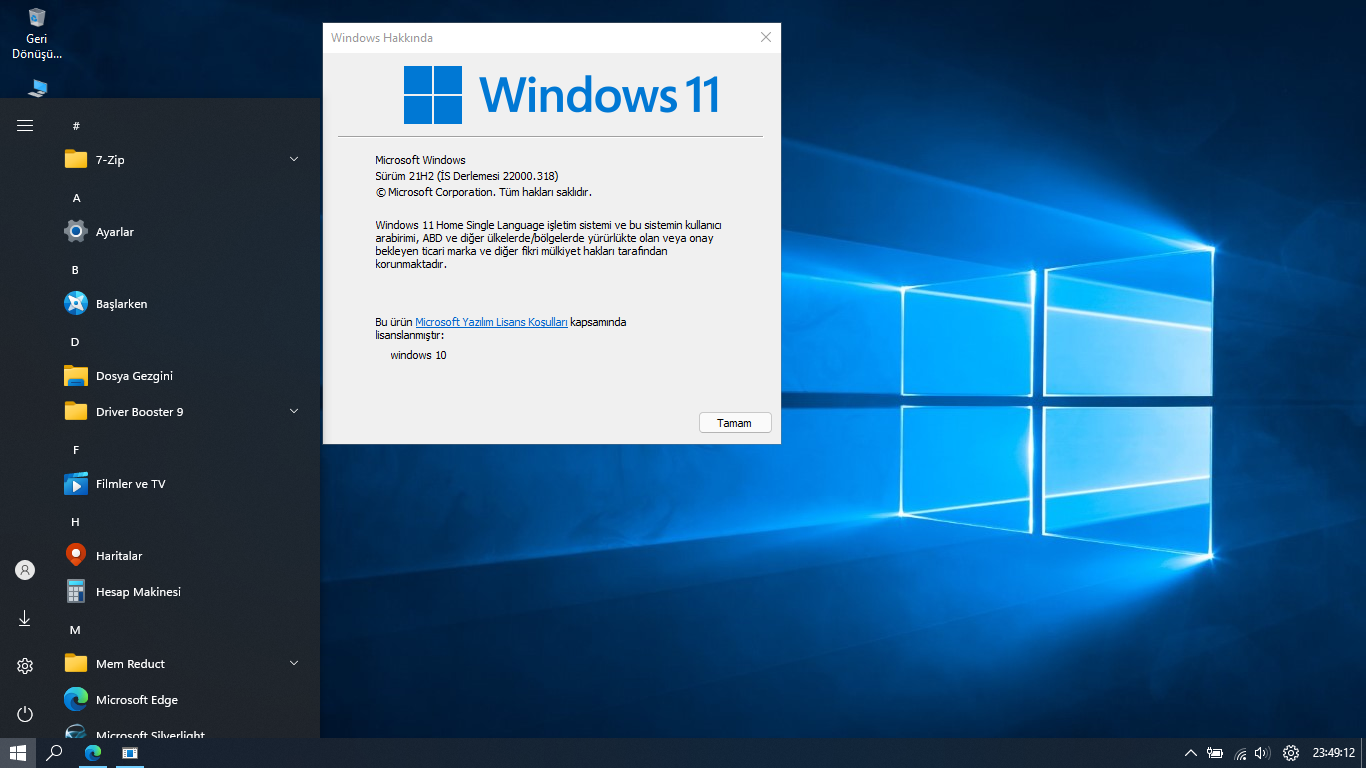1366x768 pixels.
Task: Launch Ayarlar from the gear icon
Action: point(76,231)
